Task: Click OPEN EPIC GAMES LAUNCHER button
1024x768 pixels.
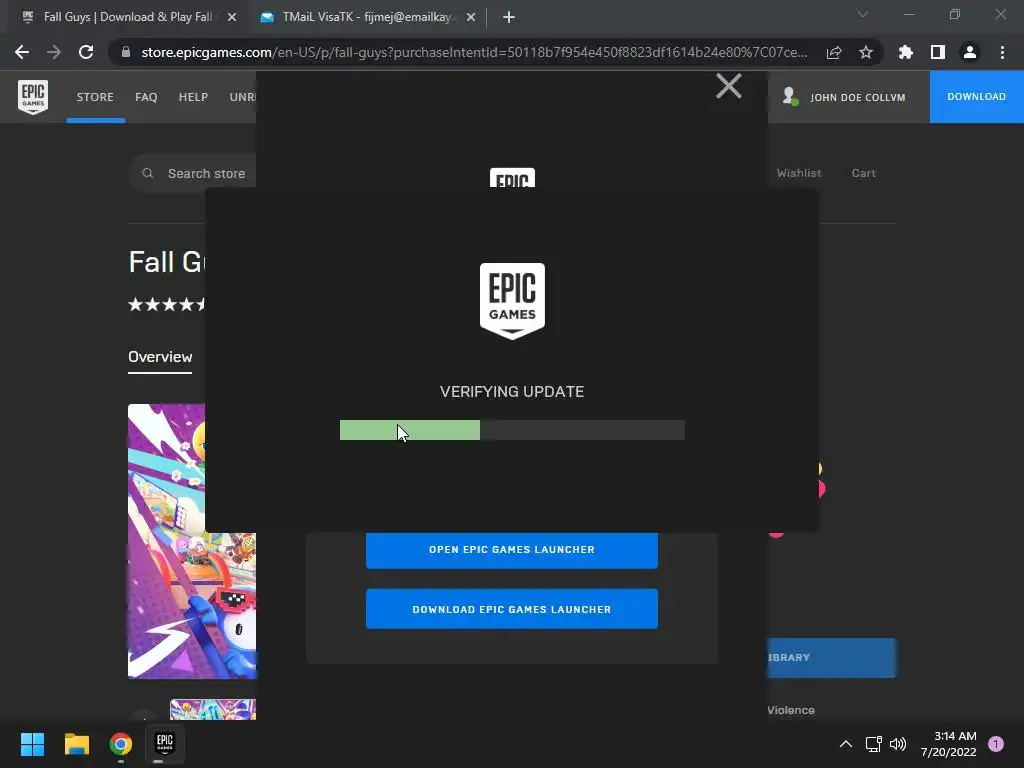Action: pos(511,549)
